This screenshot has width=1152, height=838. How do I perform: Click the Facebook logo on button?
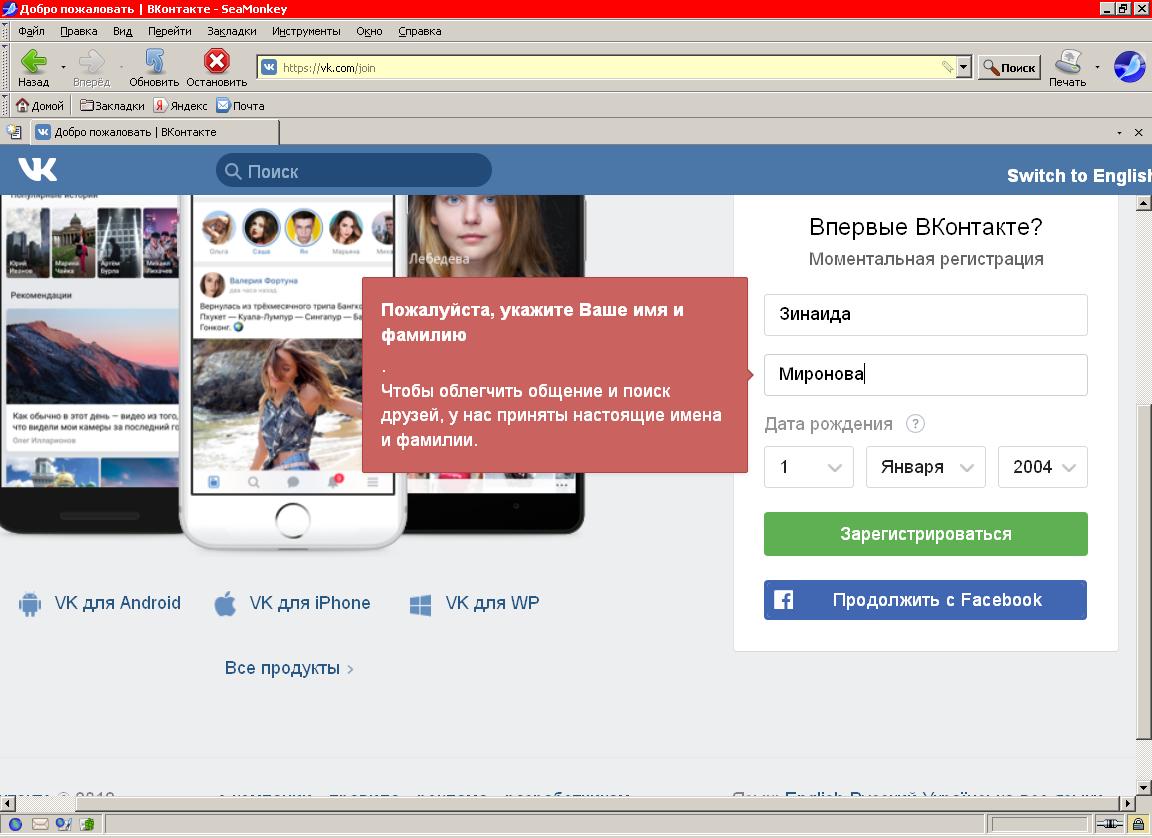click(x=783, y=600)
